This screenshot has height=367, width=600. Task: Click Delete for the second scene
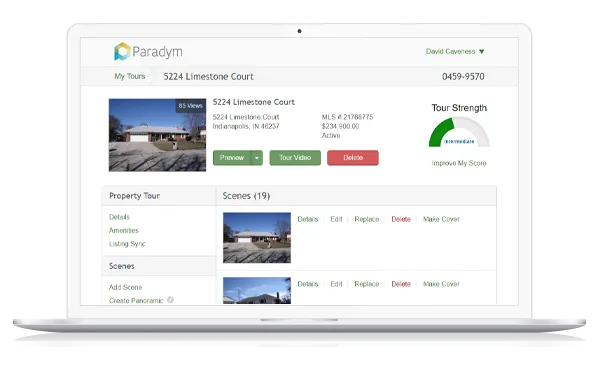coord(401,284)
